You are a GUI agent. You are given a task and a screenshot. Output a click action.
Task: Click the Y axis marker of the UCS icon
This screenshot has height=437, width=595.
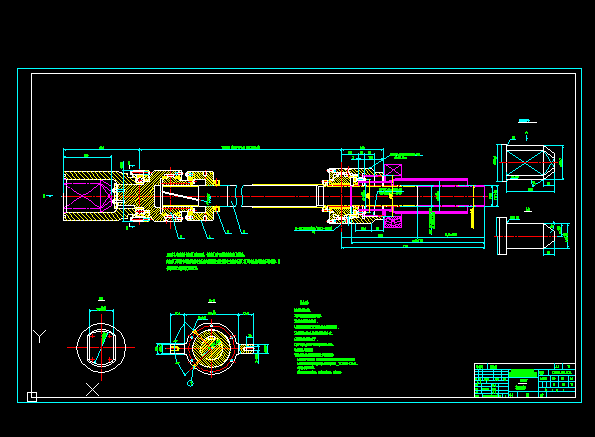click(x=39, y=336)
